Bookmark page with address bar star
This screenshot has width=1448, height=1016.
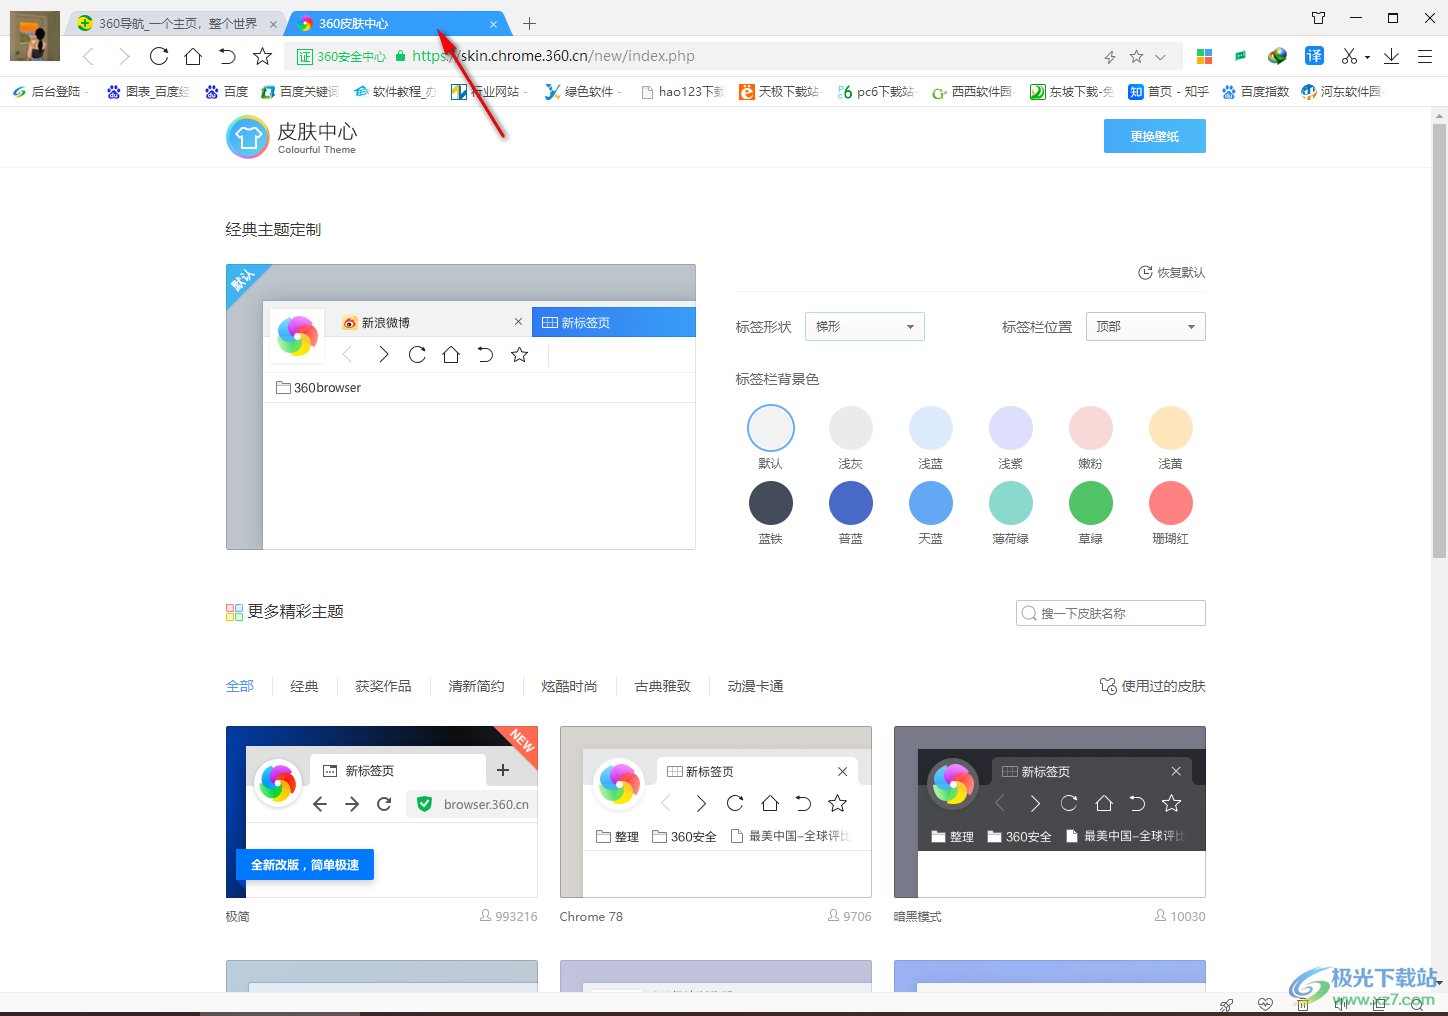[x=1136, y=57]
